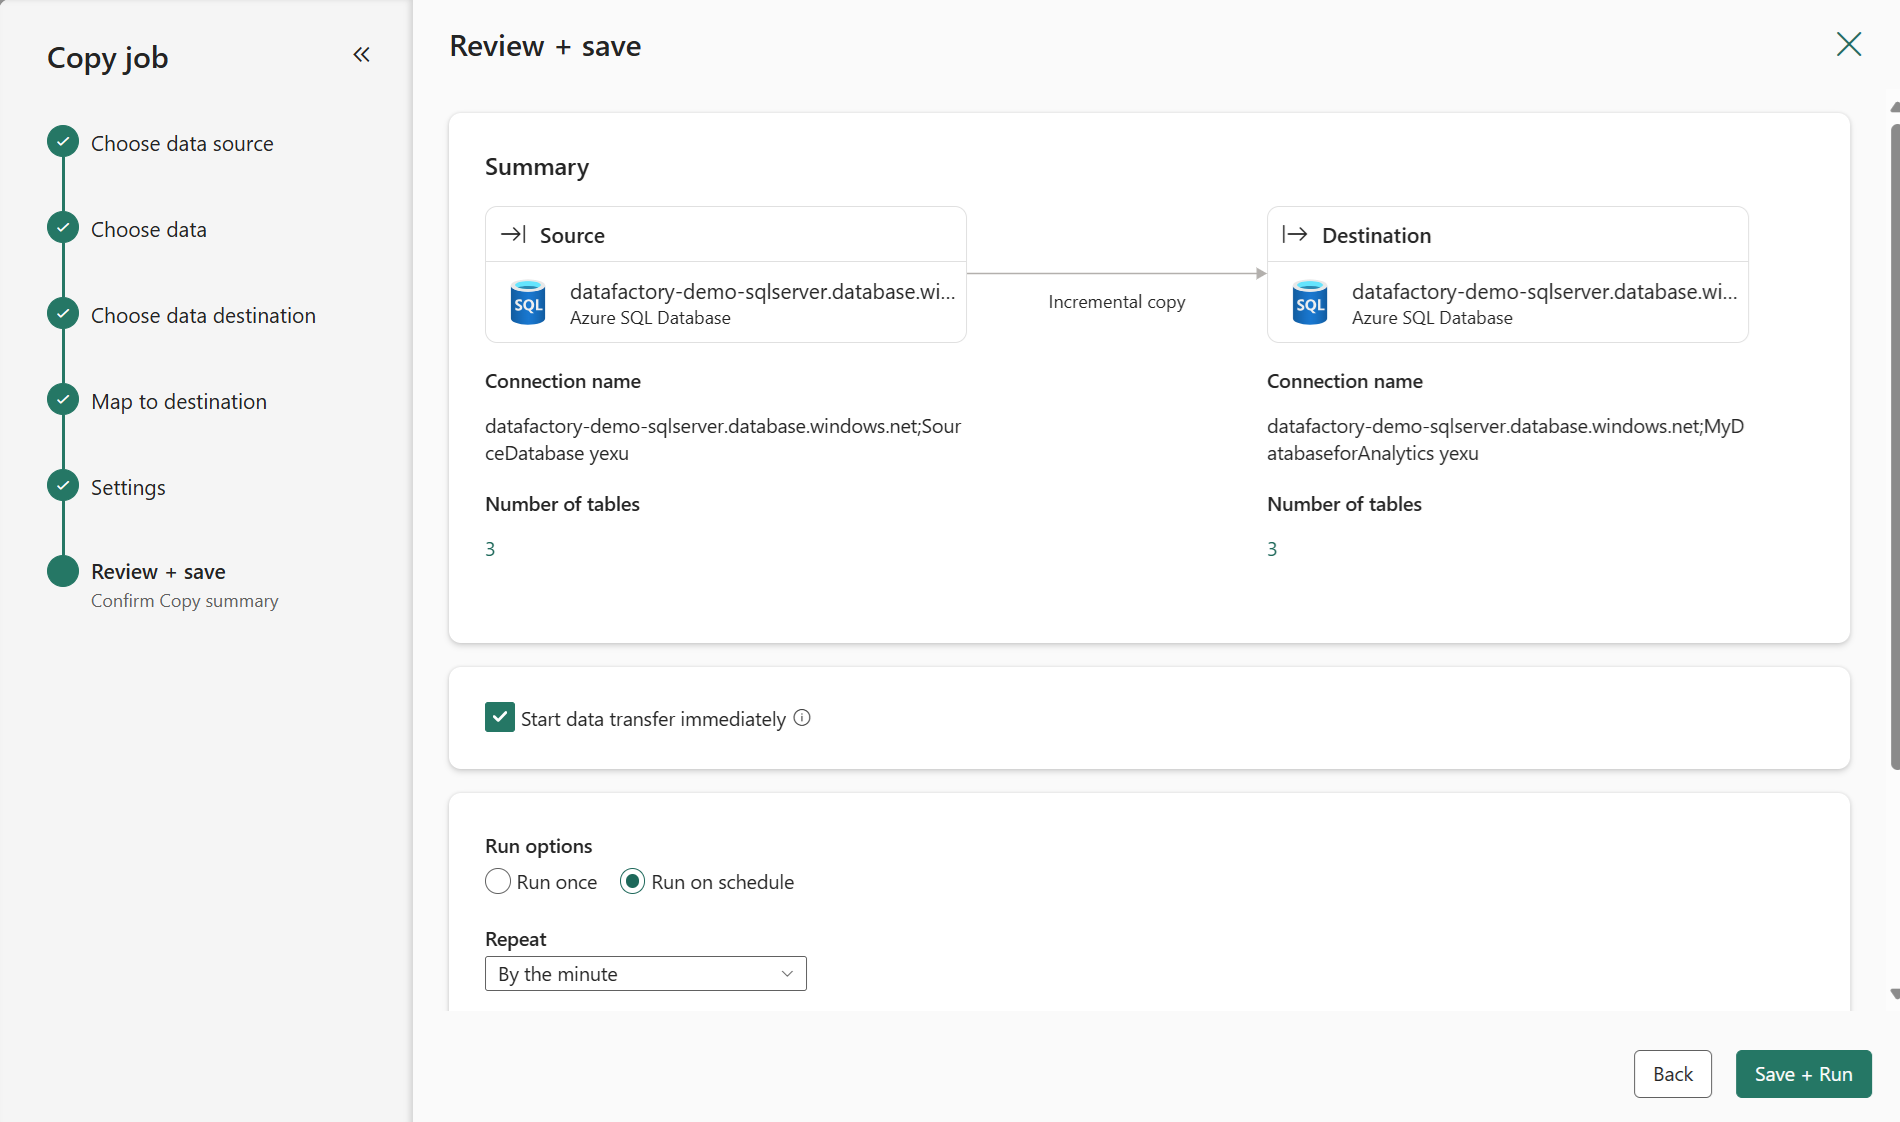Jump to Map to destination step
Image resolution: width=1900 pixels, height=1122 pixels.
point(179,402)
